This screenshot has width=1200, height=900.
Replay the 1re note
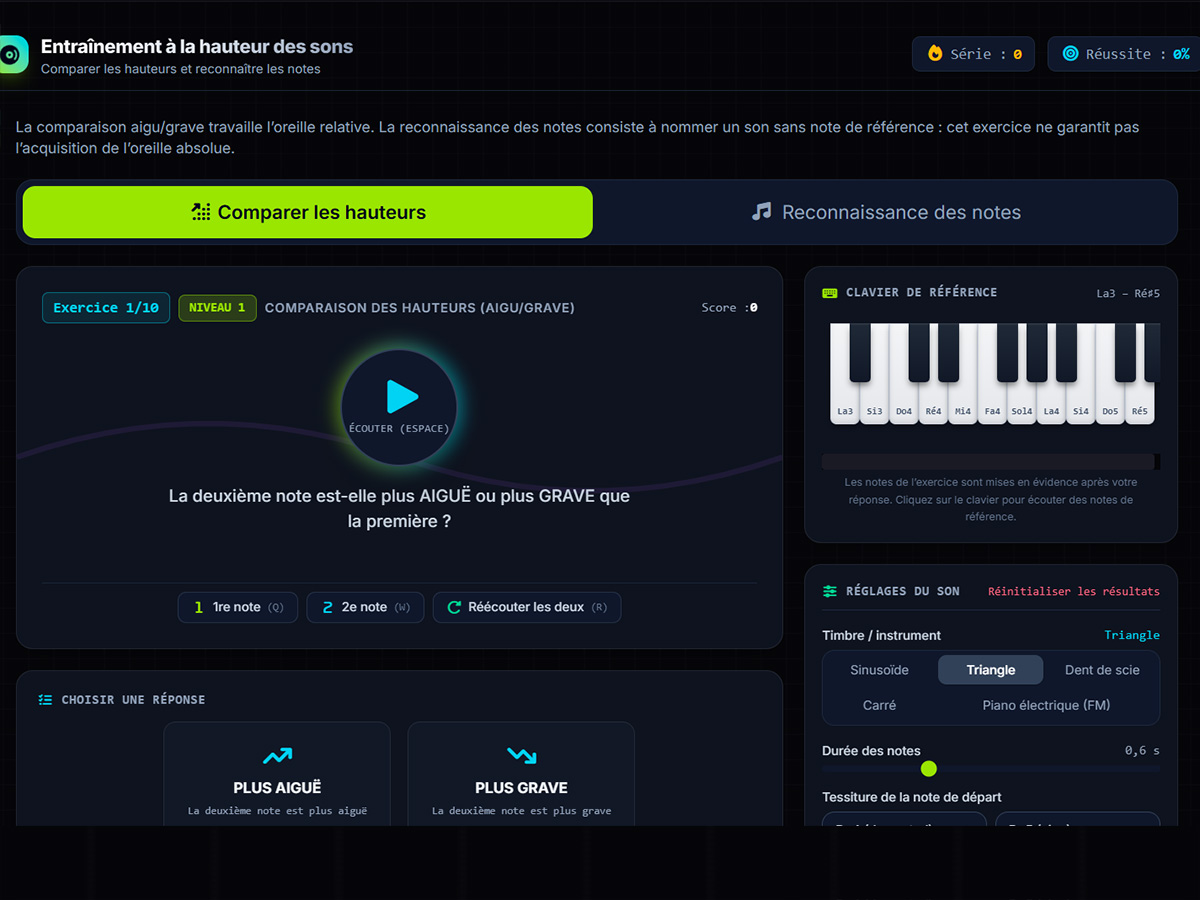click(238, 607)
